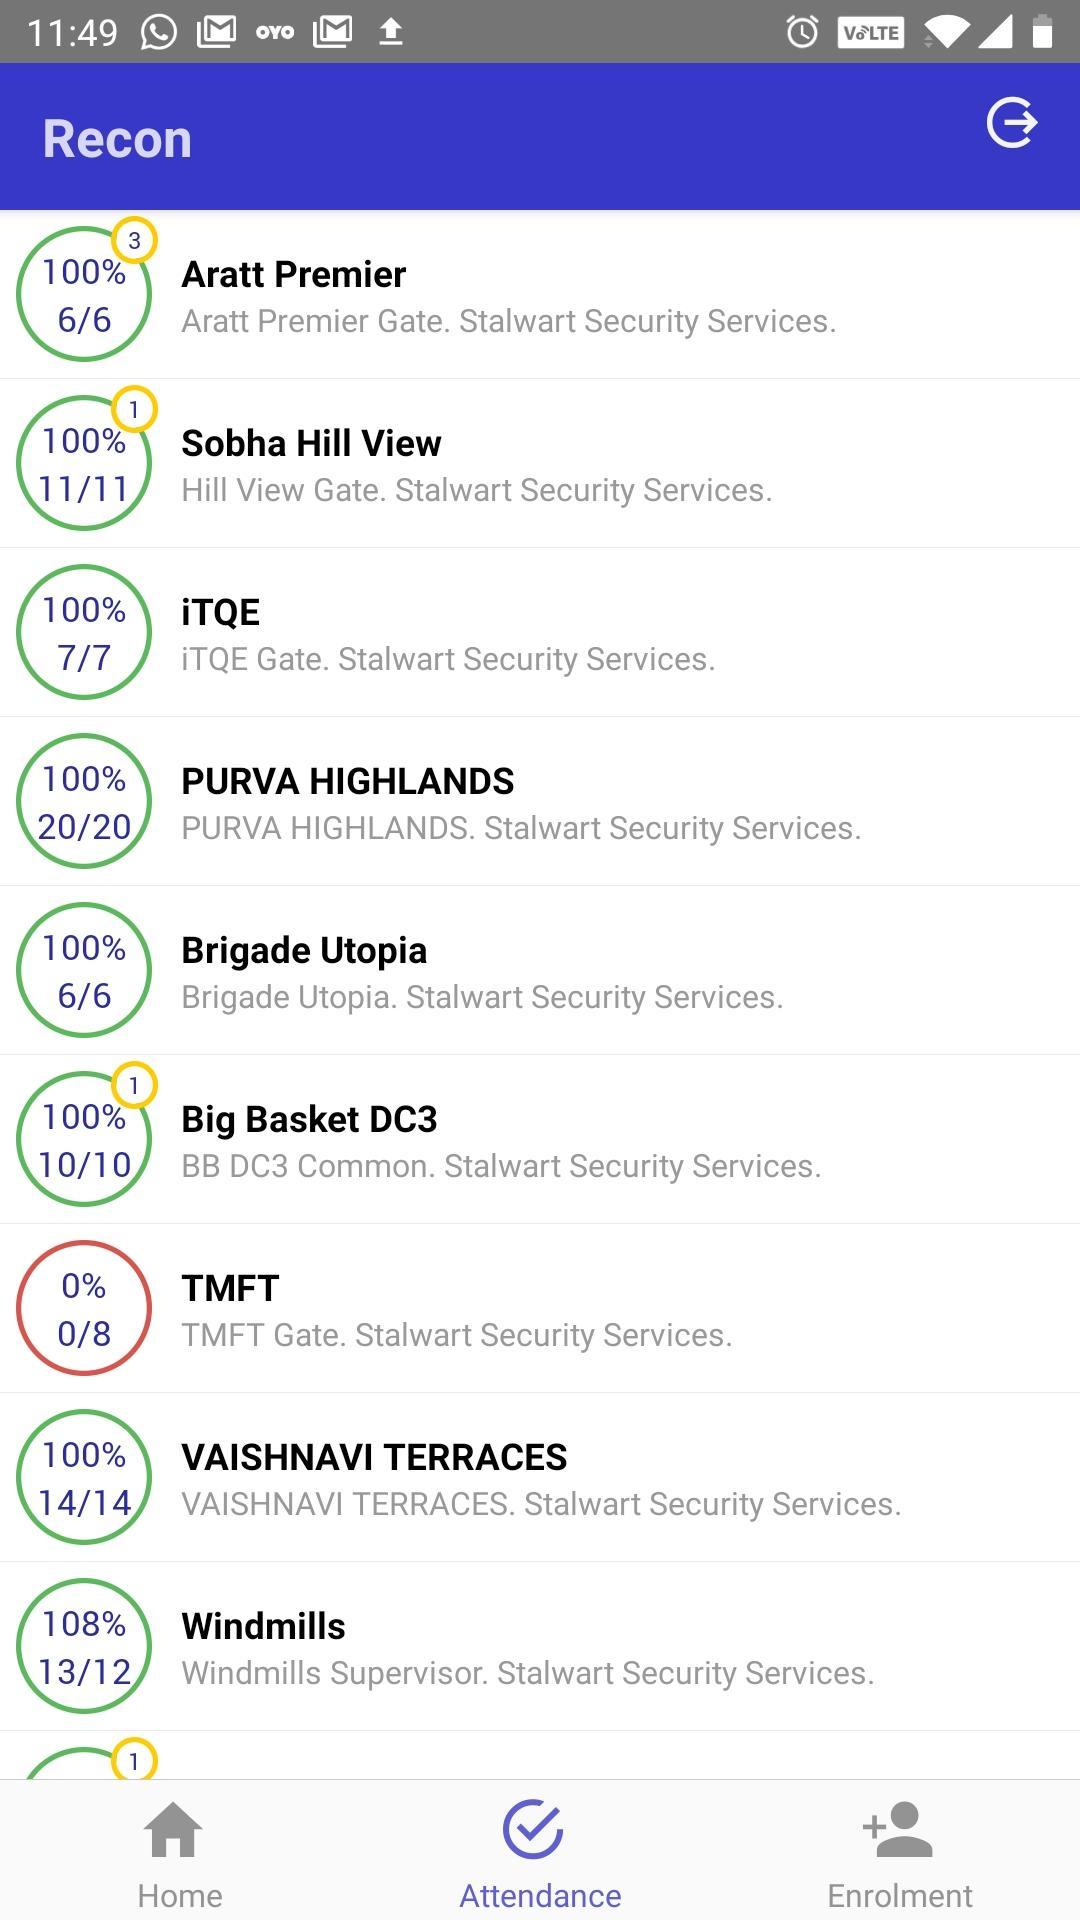1080x1920 pixels.
Task: Tap the logout icon in header
Action: pos(1012,123)
